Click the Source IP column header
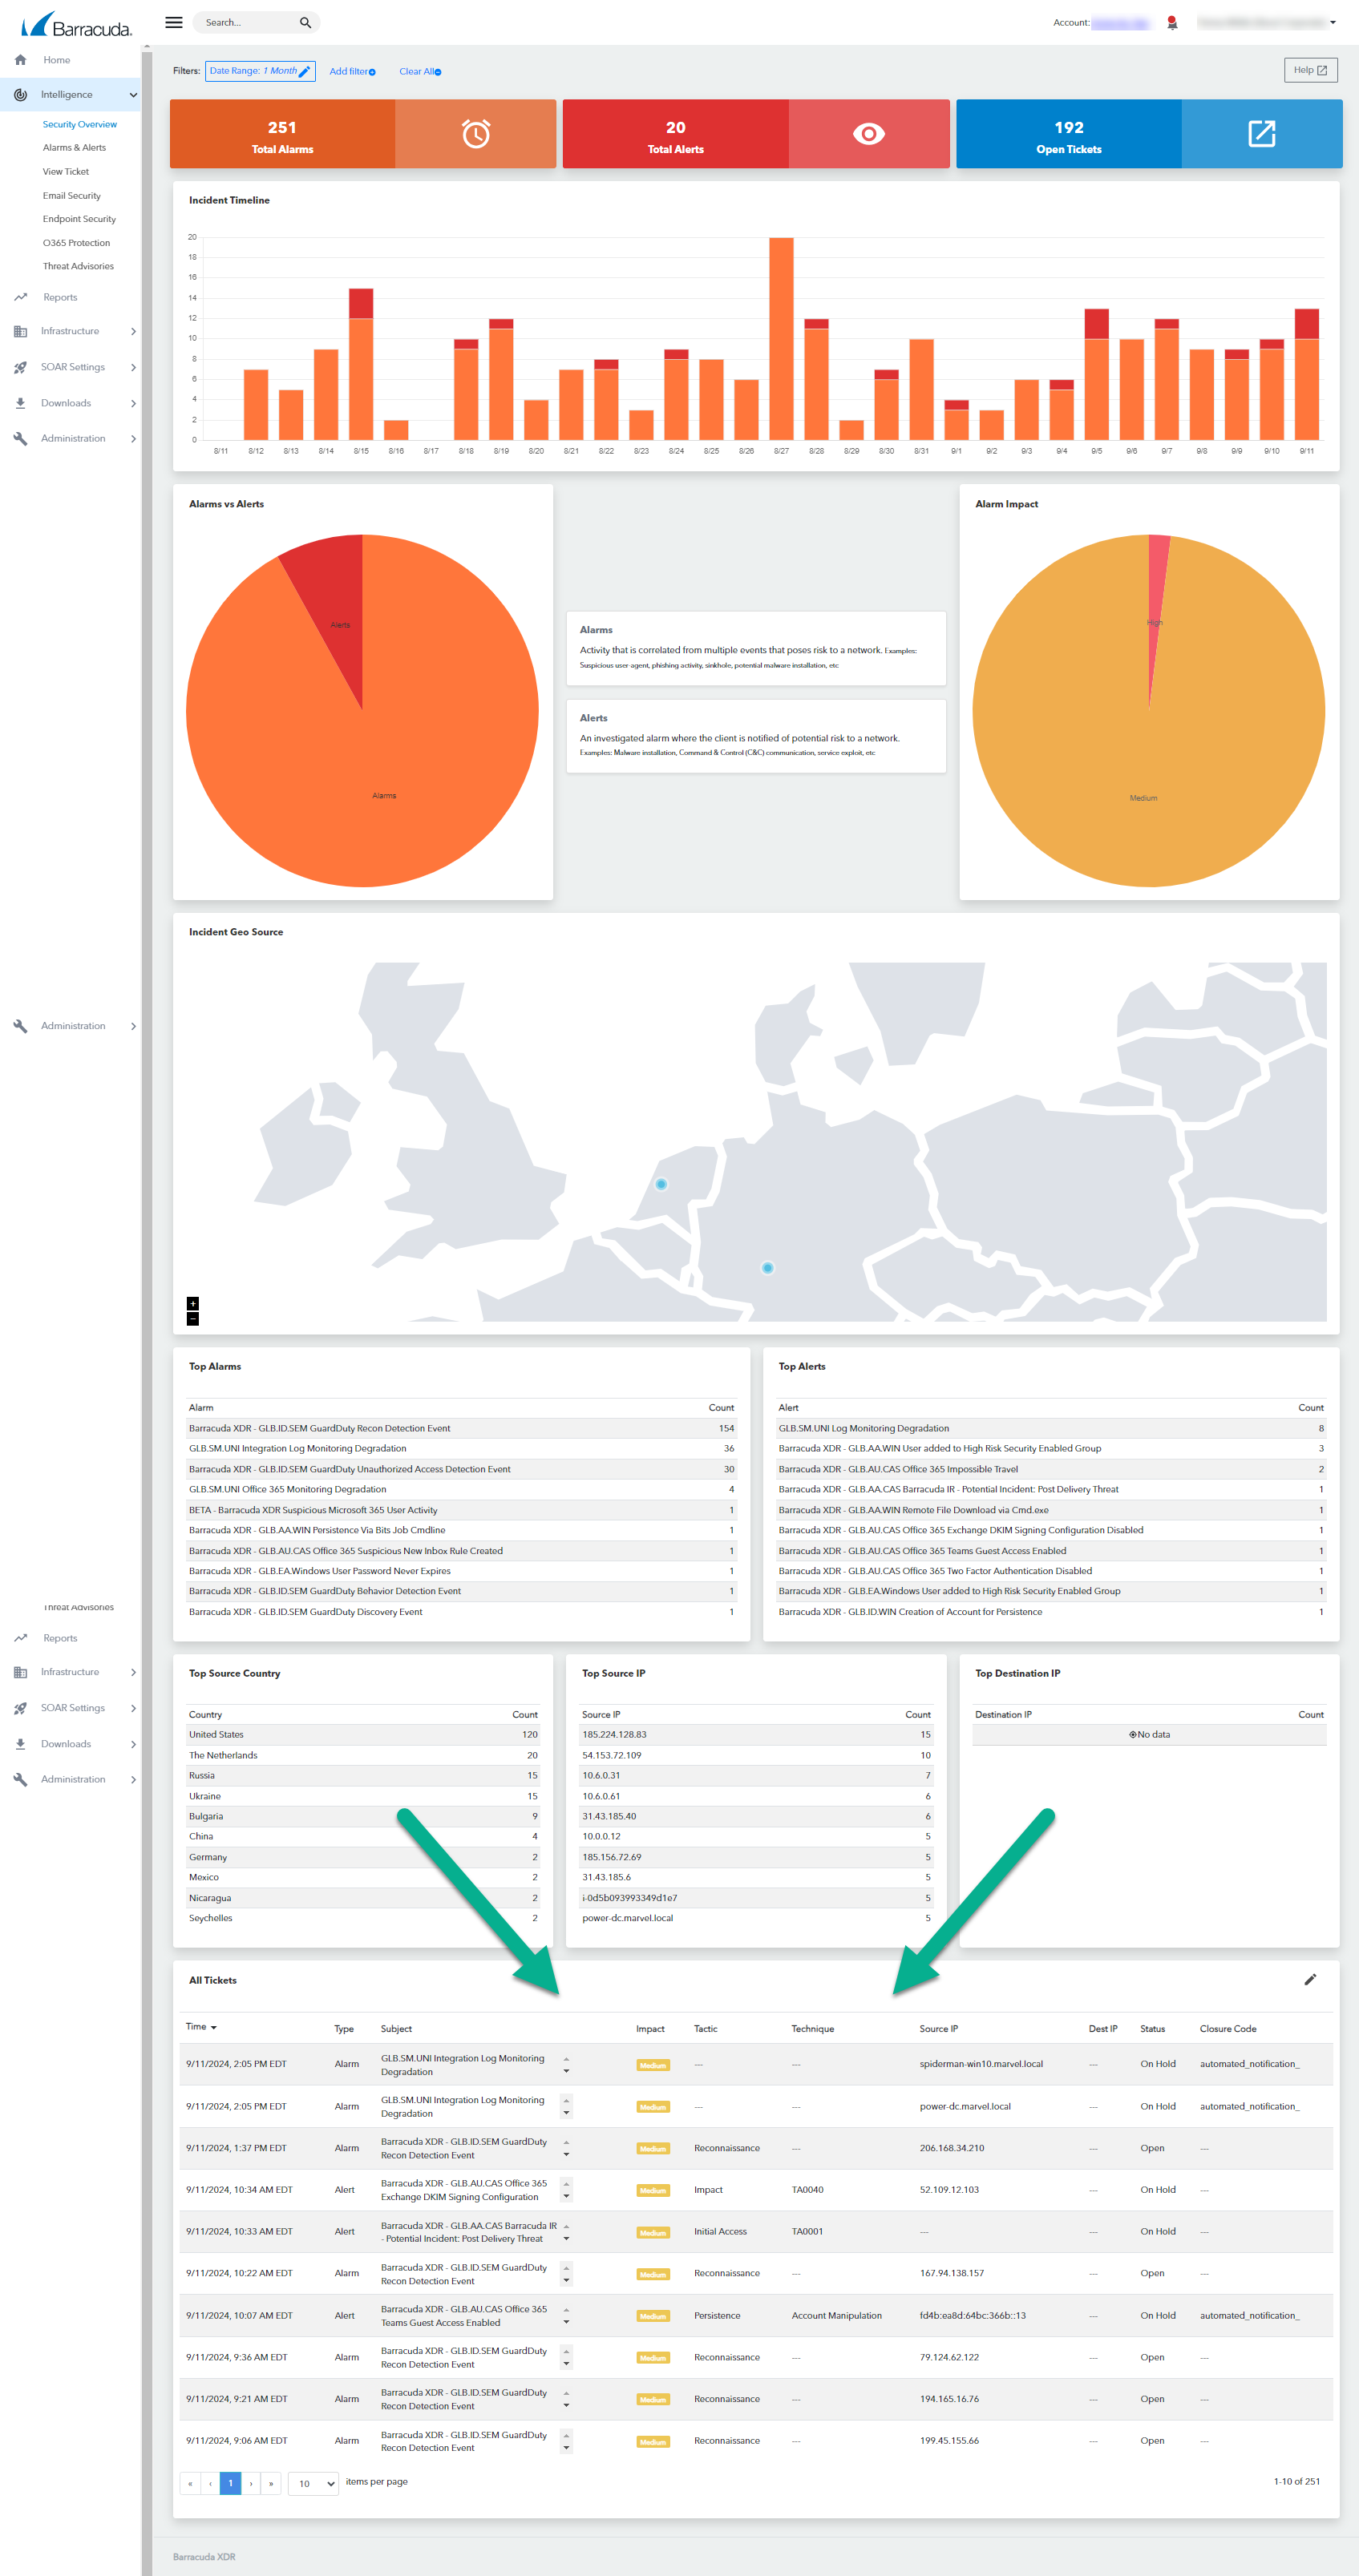 point(938,2029)
